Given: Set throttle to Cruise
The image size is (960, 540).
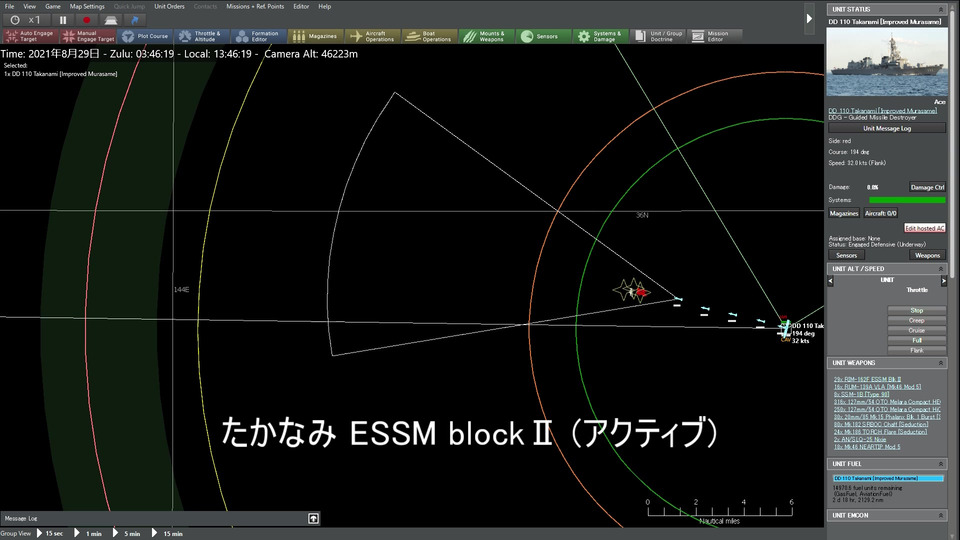Looking at the screenshot, I should (x=916, y=331).
